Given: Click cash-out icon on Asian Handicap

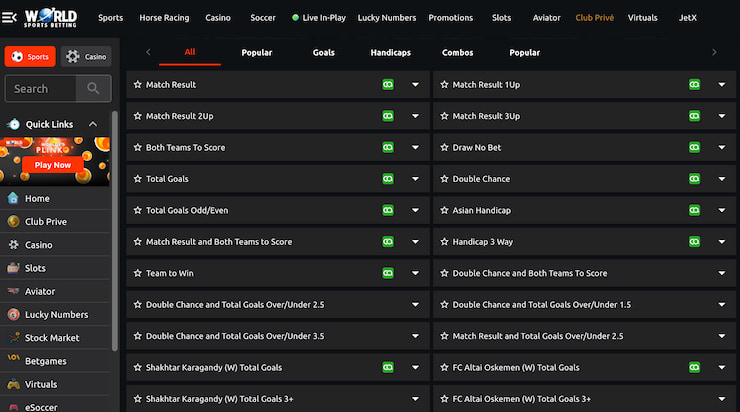Looking at the screenshot, I should point(694,210).
